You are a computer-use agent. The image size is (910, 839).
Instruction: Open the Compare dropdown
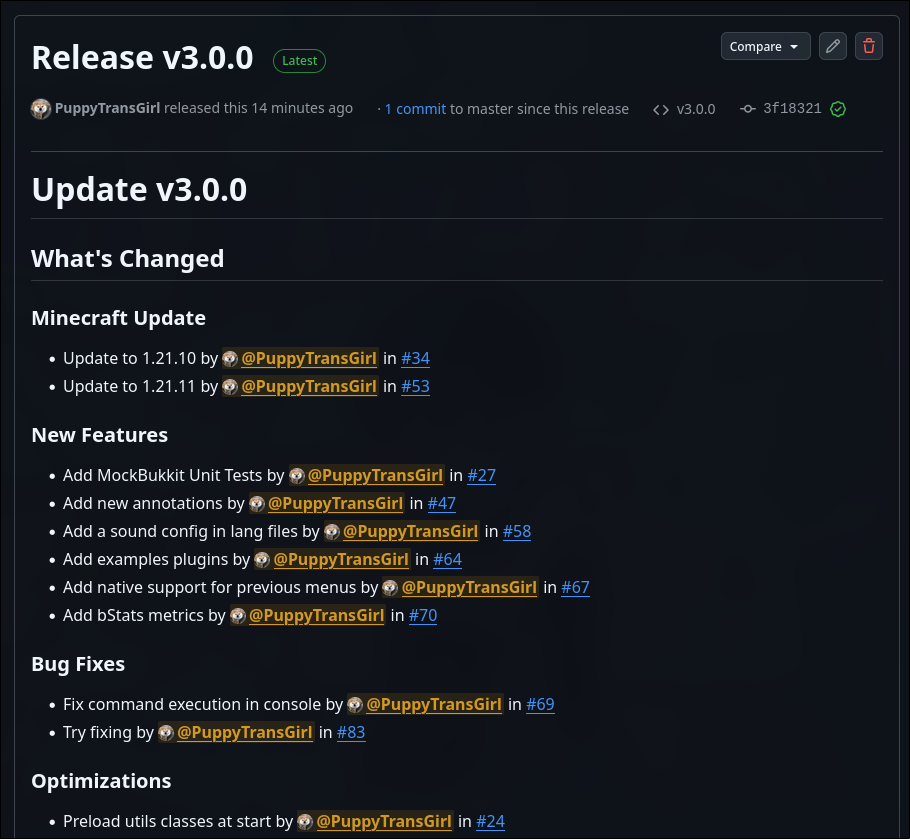point(765,46)
